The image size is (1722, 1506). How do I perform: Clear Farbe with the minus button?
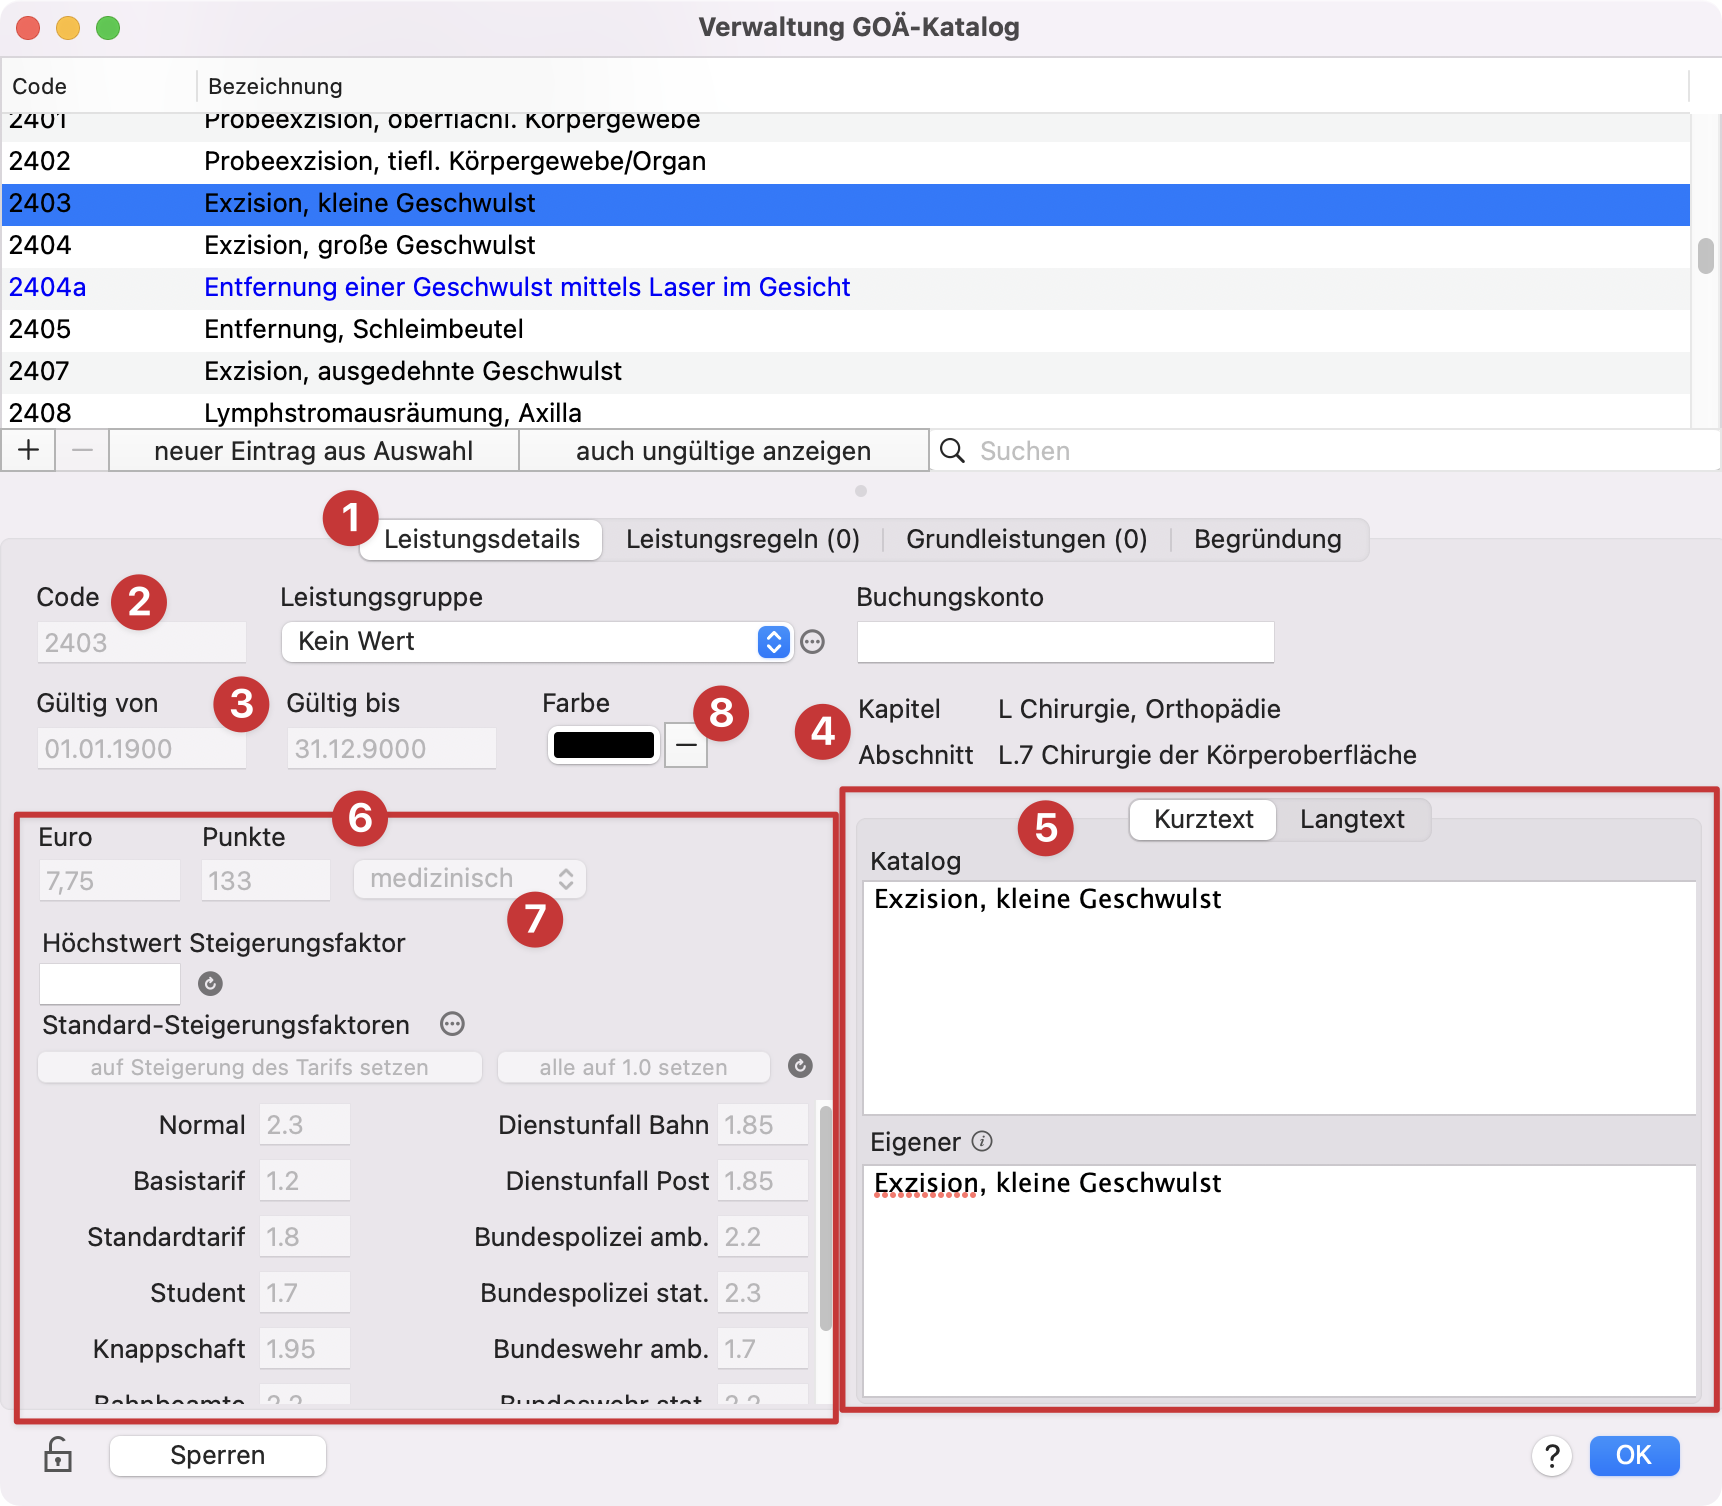(686, 745)
